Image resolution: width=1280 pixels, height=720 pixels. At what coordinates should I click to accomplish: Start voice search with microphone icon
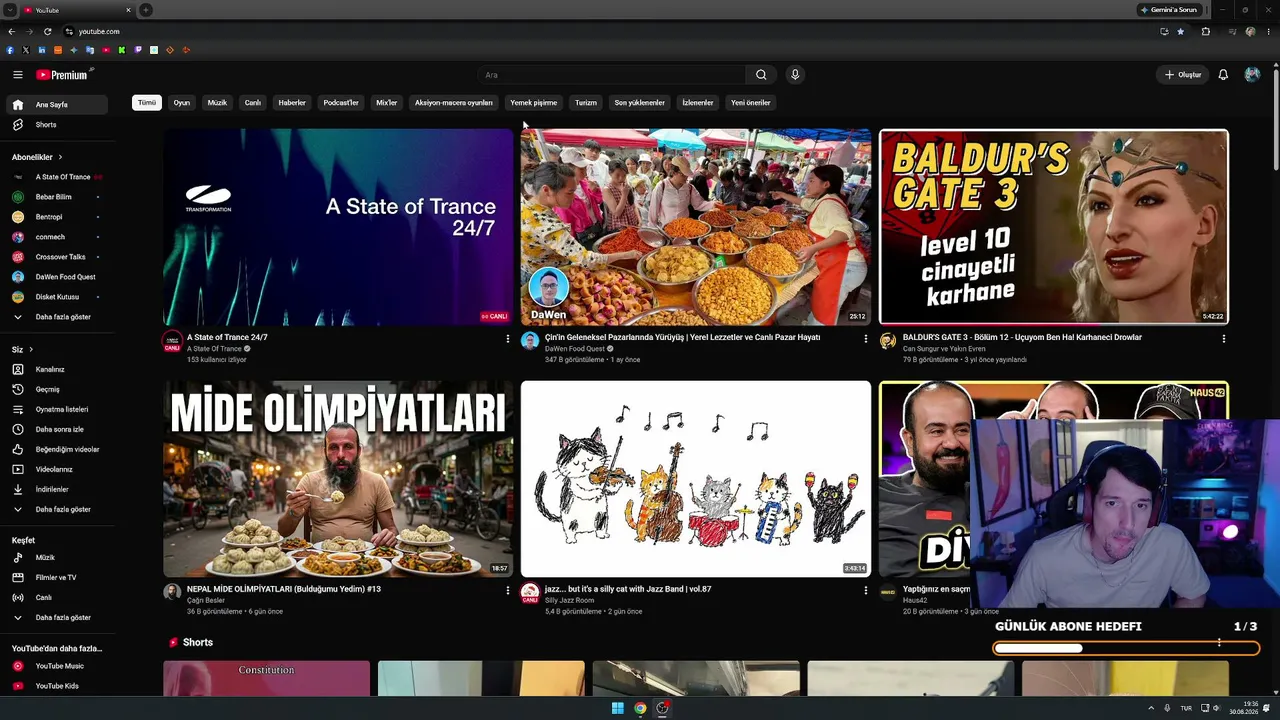coord(795,75)
